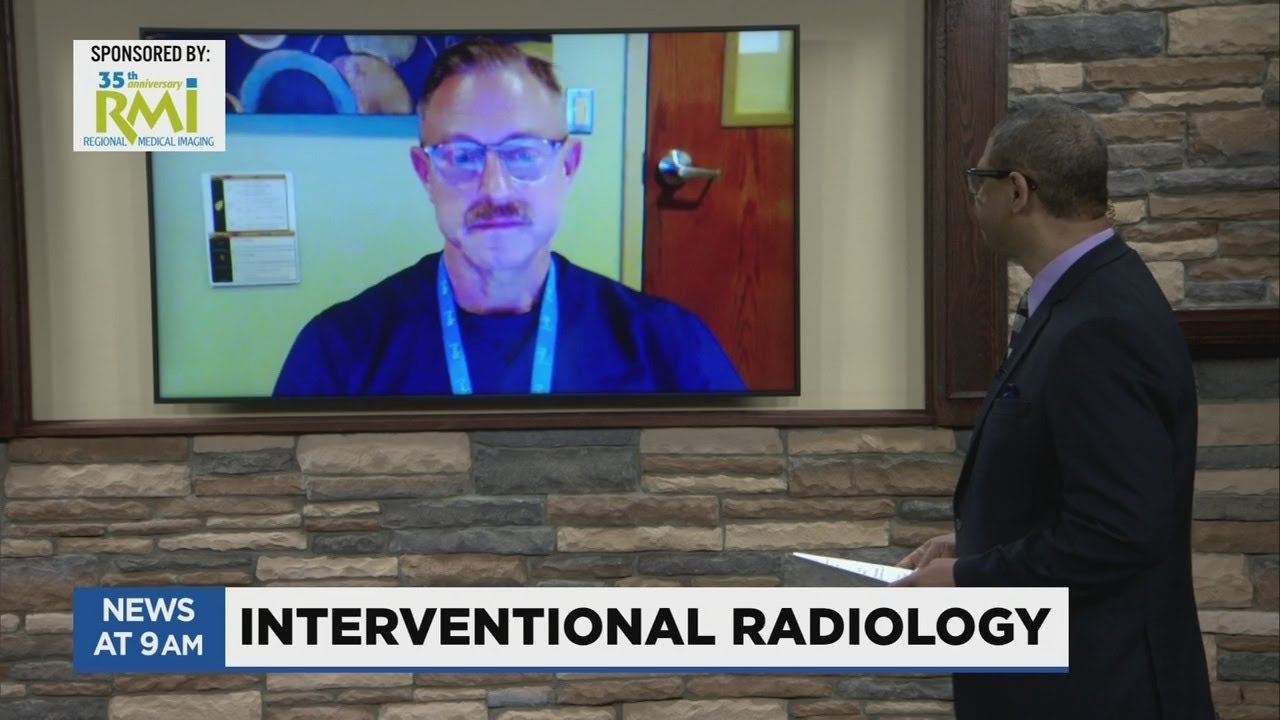Viewport: 1280px width, 720px height.
Task: Click the RMI Regional Medical Imaging sponsor logo
Action: [149, 109]
